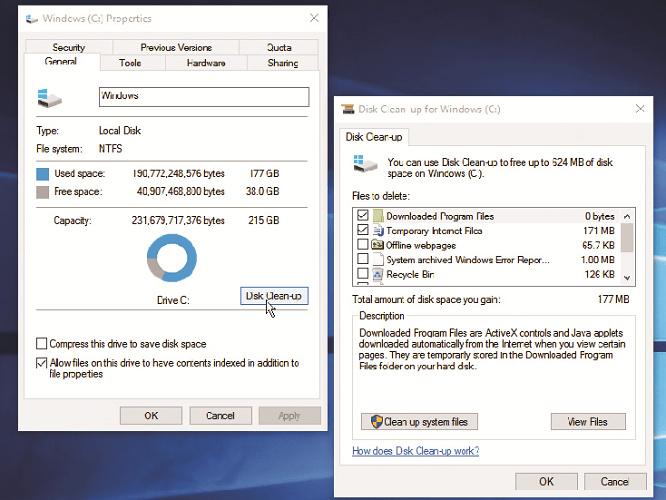Click the View Files button
666x500 pixels.
point(588,422)
